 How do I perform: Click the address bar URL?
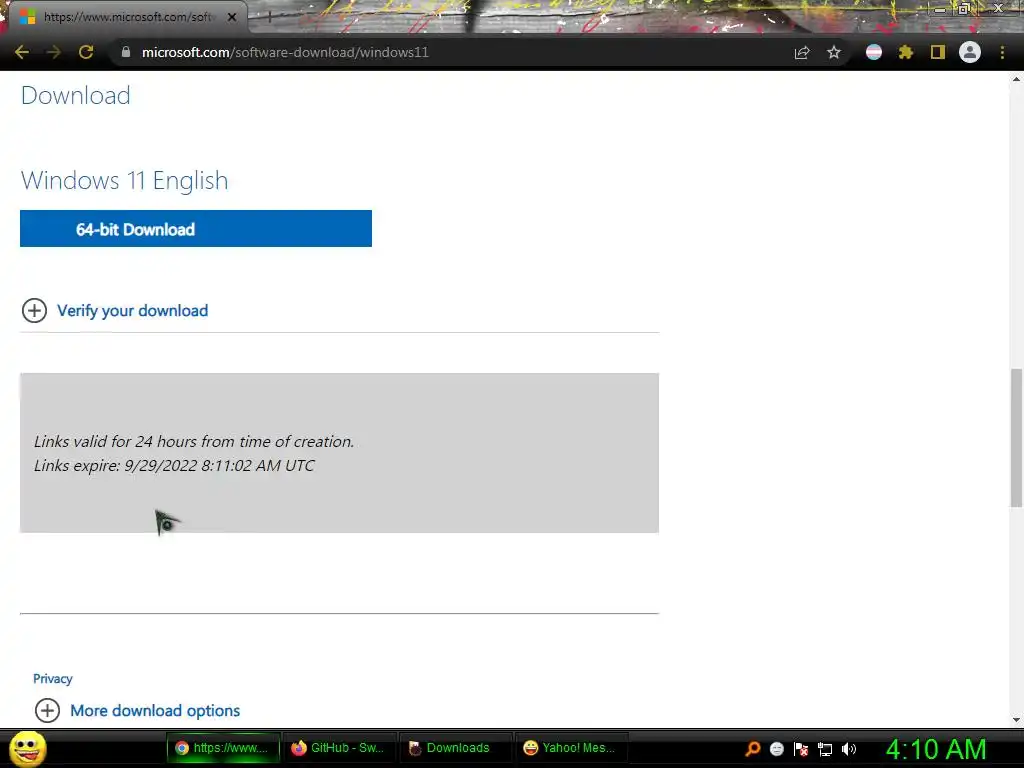pos(285,52)
